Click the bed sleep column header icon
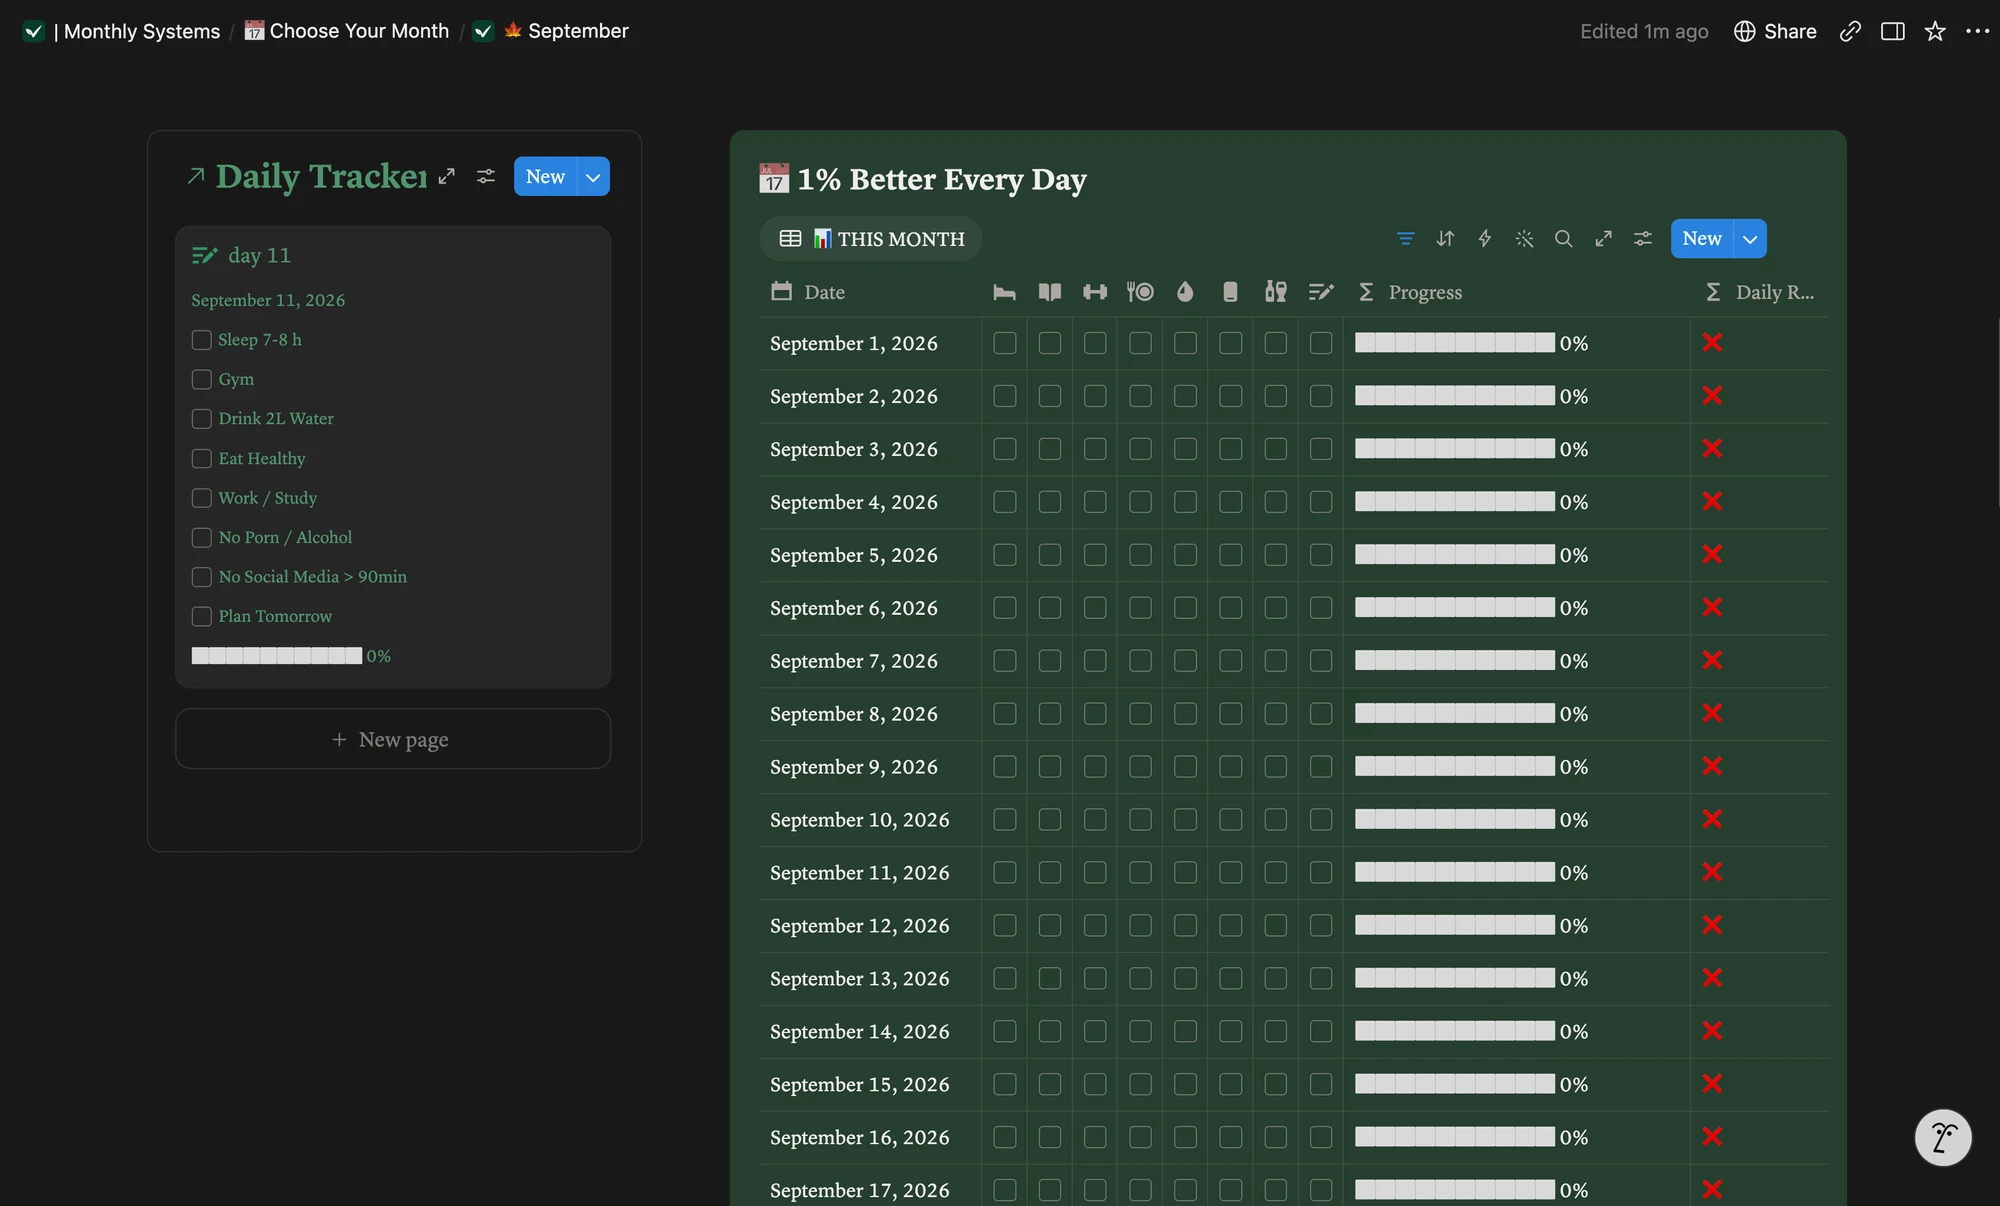Screen dimensions: 2000x1206 click(1005, 292)
